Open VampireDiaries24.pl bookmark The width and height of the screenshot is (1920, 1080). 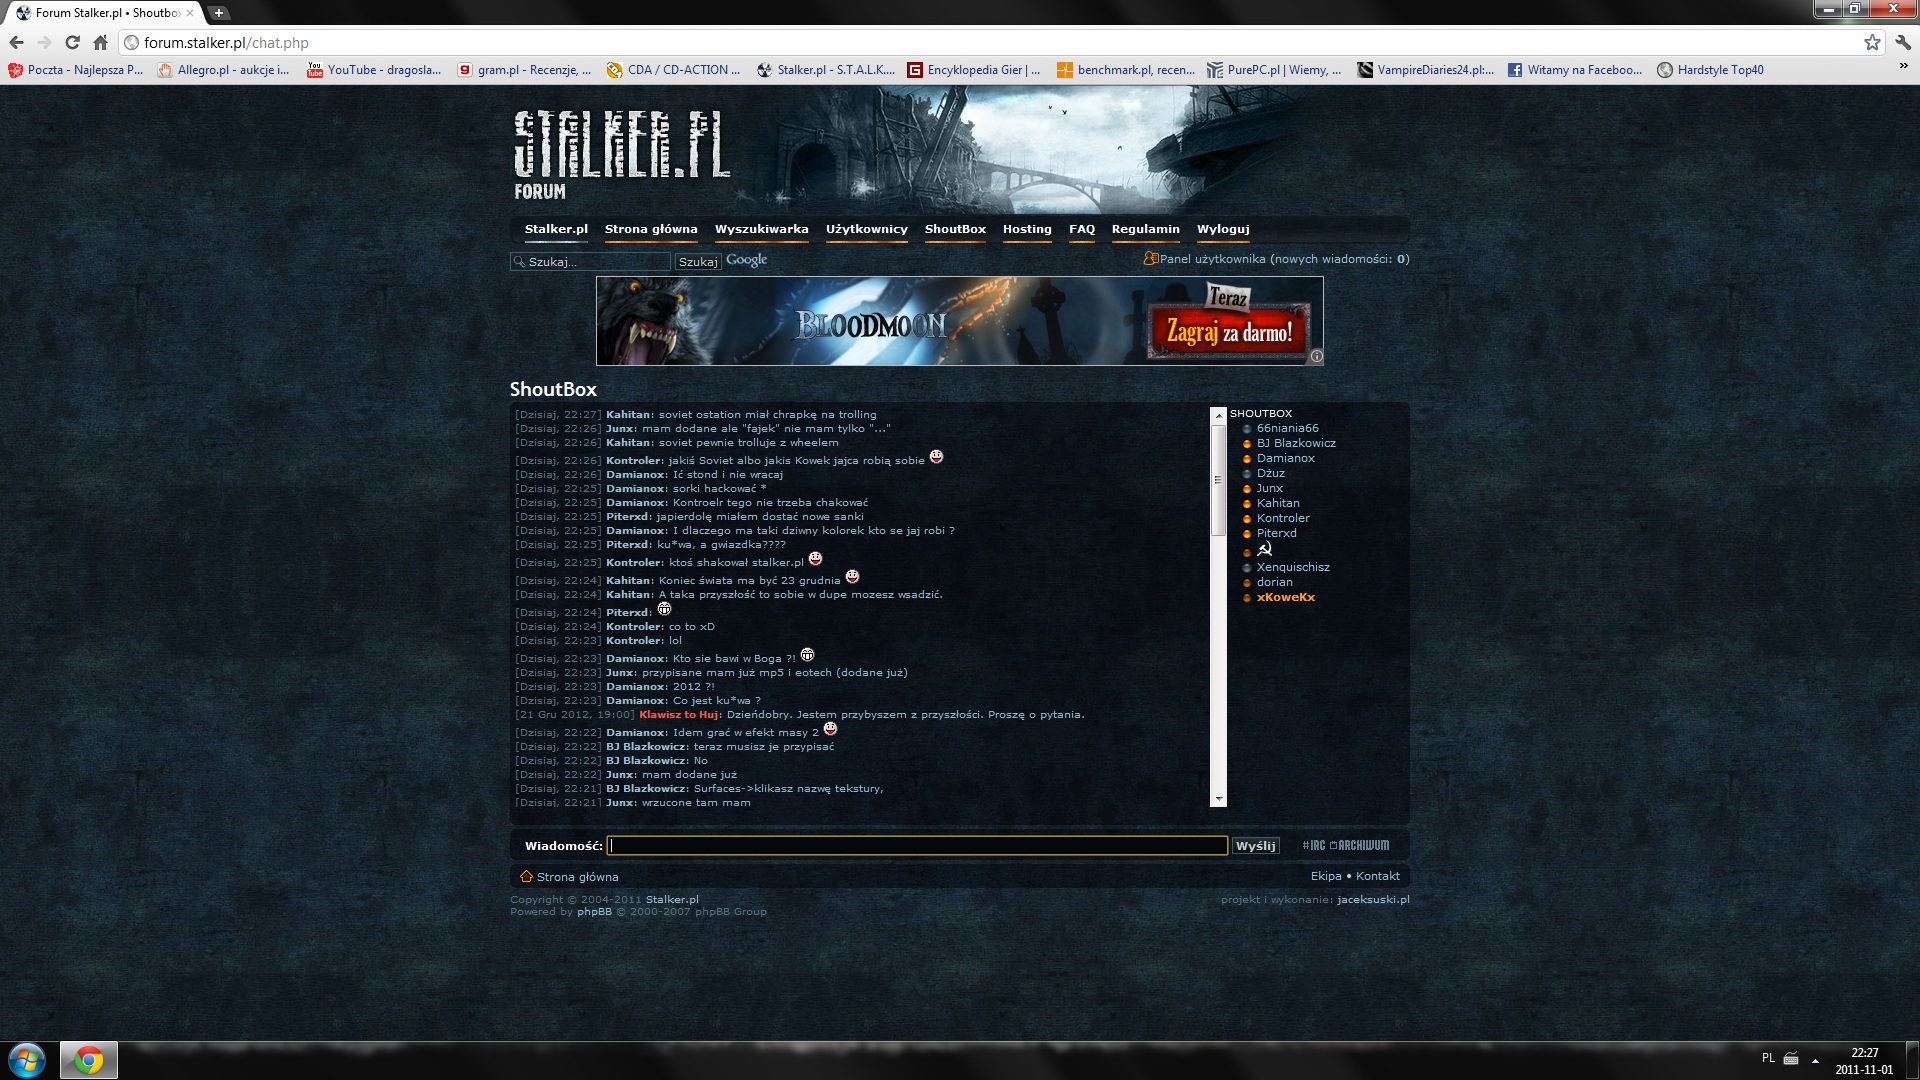(1426, 70)
